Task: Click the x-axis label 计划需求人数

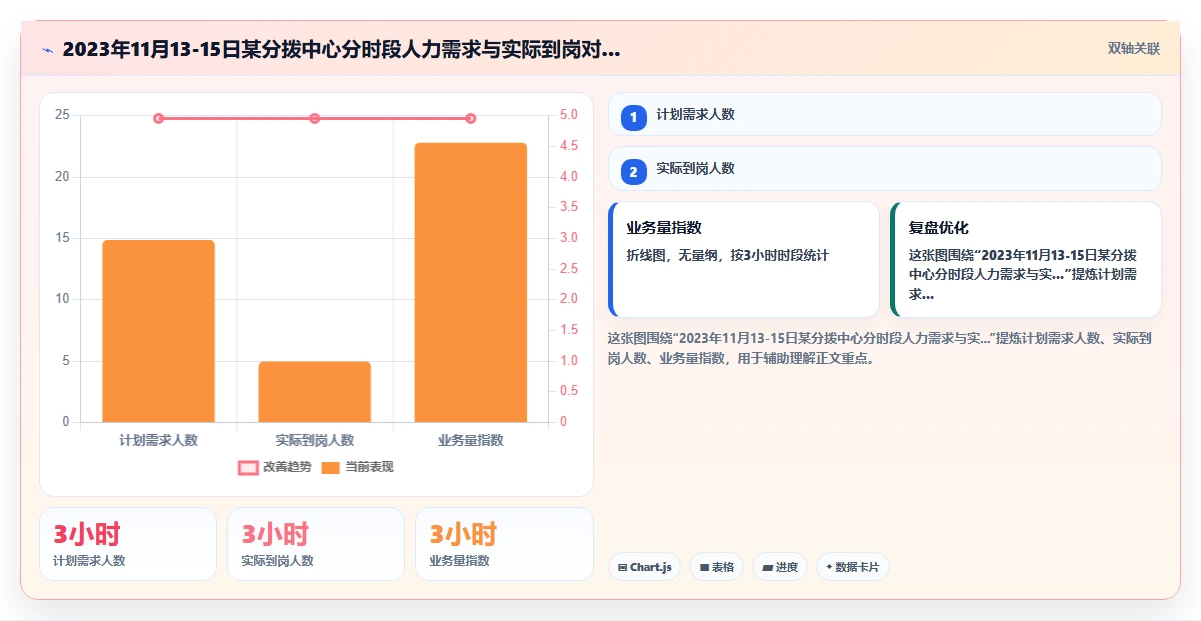Action: pyautogui.click(x=158, y=440)
